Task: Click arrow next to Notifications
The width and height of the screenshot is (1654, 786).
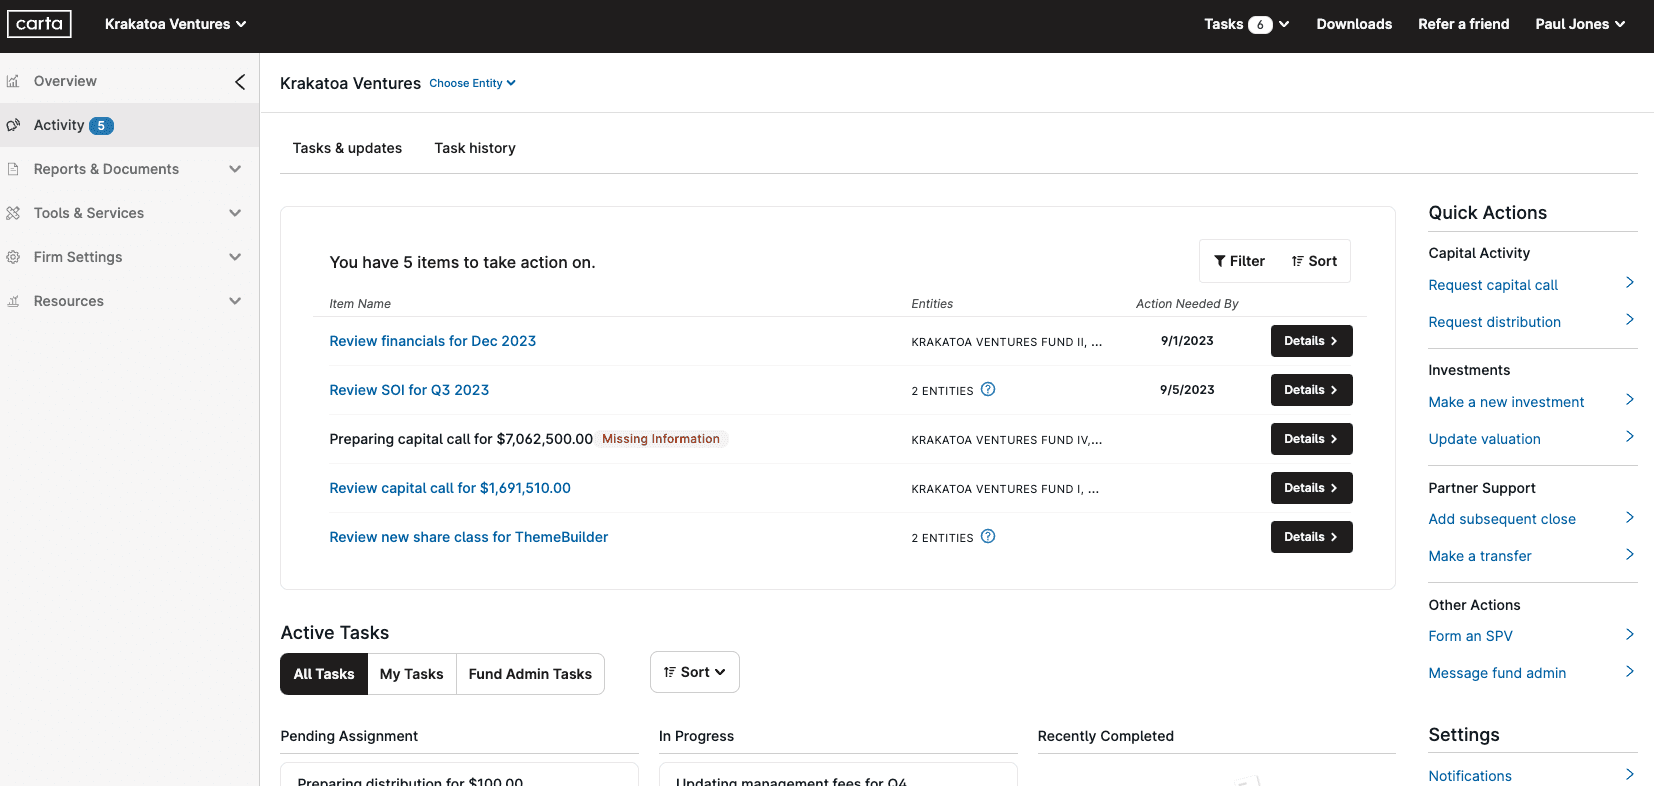Action: click(1630, 775)
